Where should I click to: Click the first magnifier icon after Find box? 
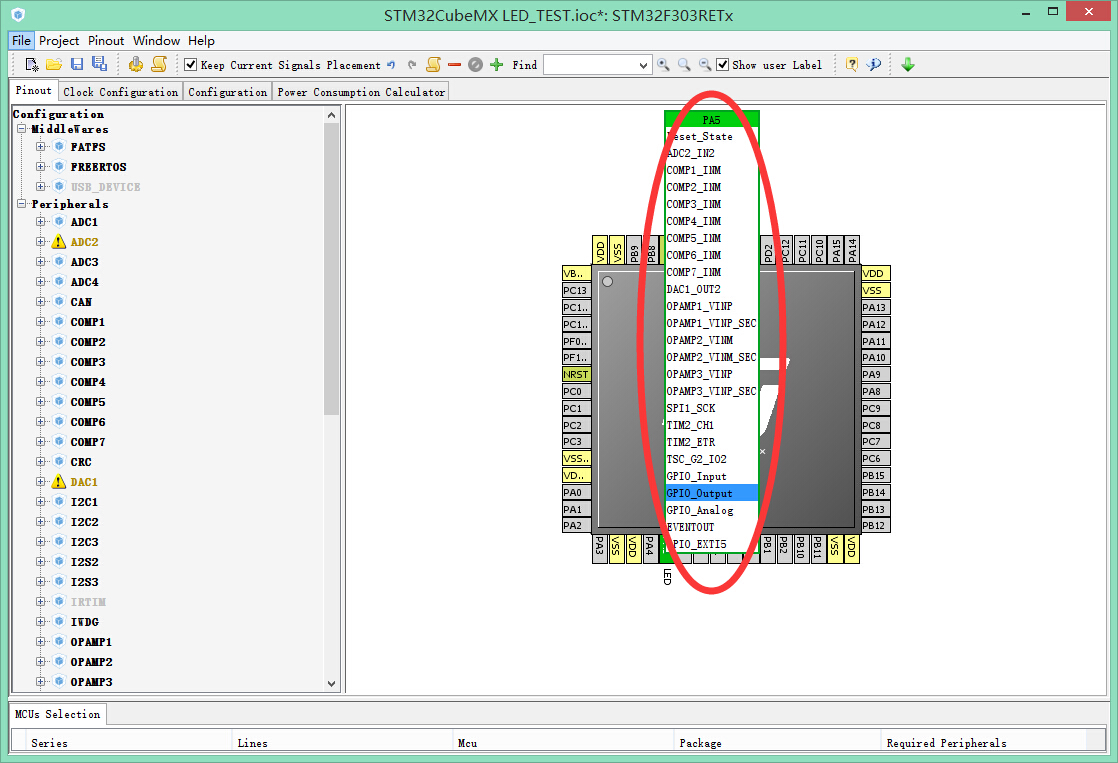click(x=664, y=65)
